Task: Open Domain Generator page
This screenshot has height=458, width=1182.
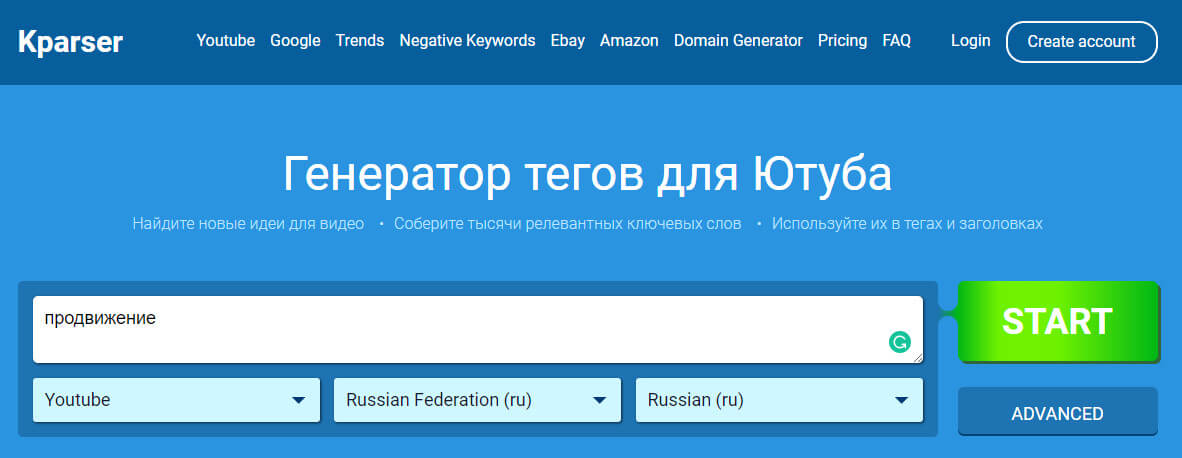Action: pyautogui.click(x=738, y=41)
